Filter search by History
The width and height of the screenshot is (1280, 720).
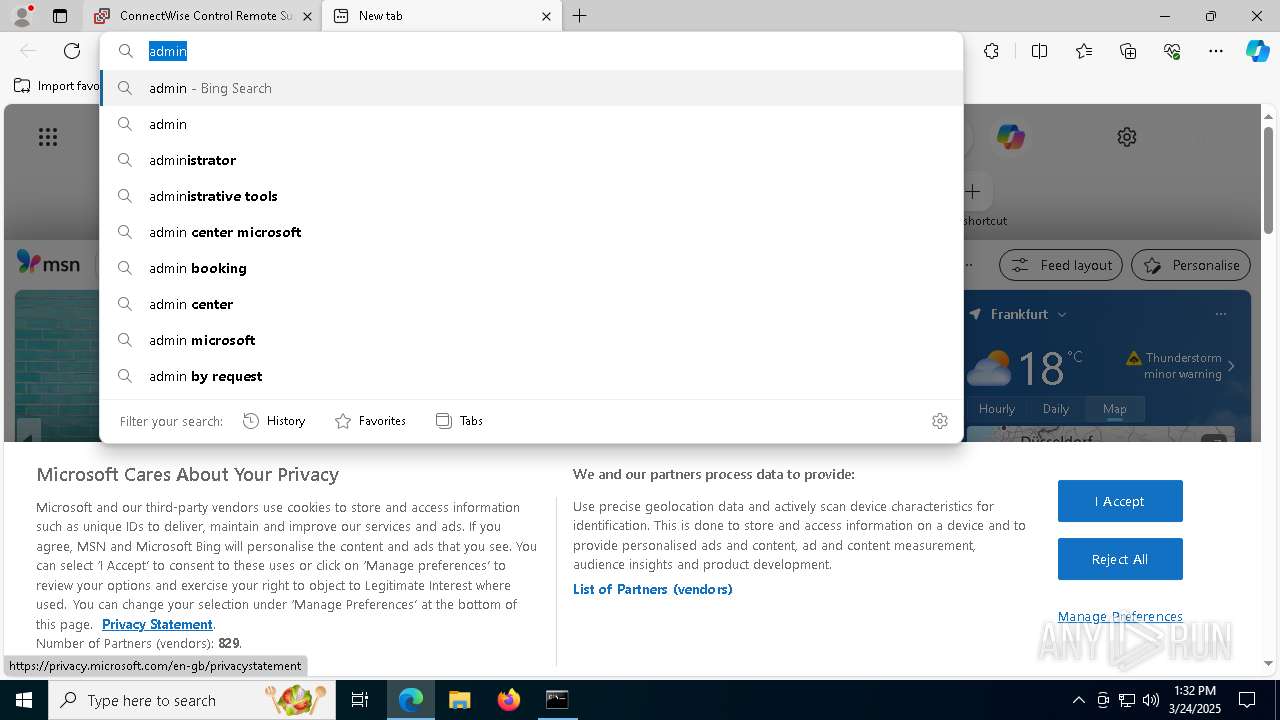click(x=274, y=421)
